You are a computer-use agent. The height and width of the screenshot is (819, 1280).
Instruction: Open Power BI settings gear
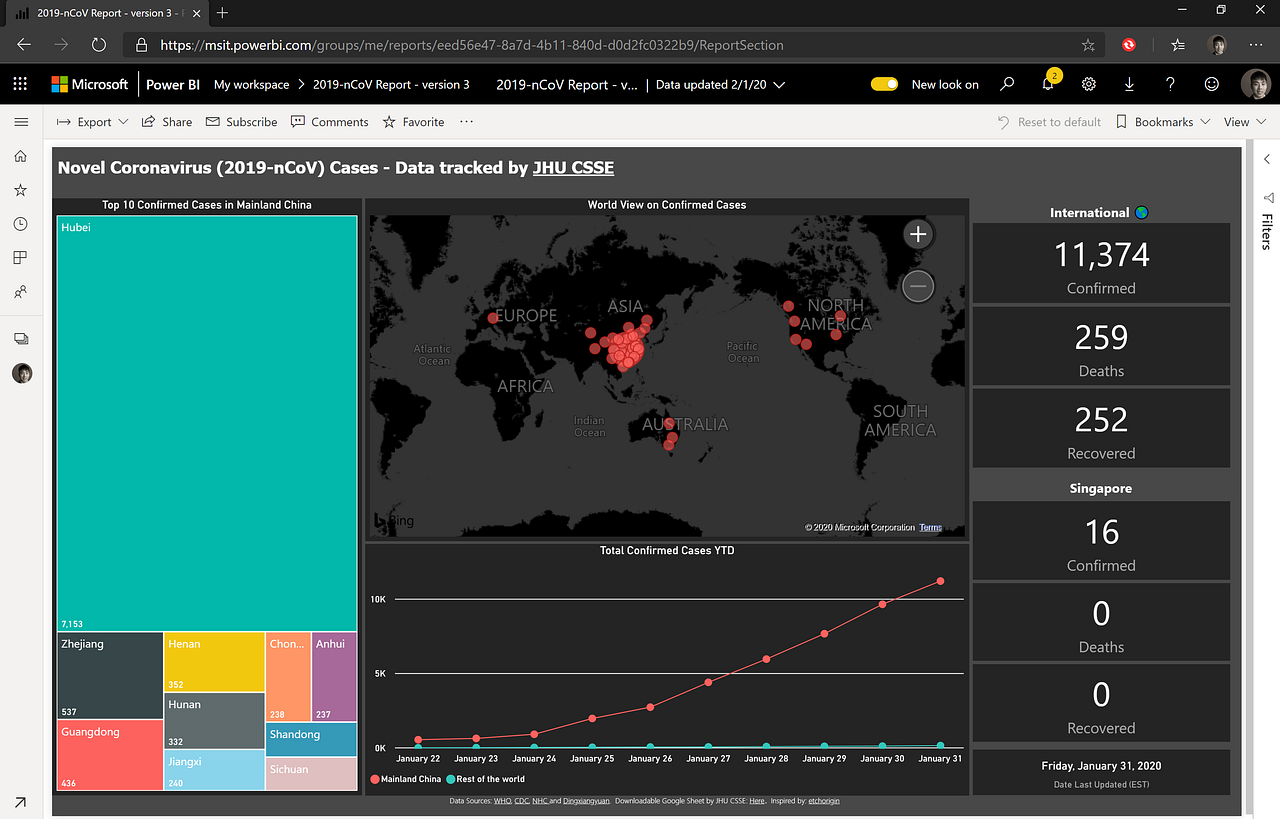click(1088, 84)
